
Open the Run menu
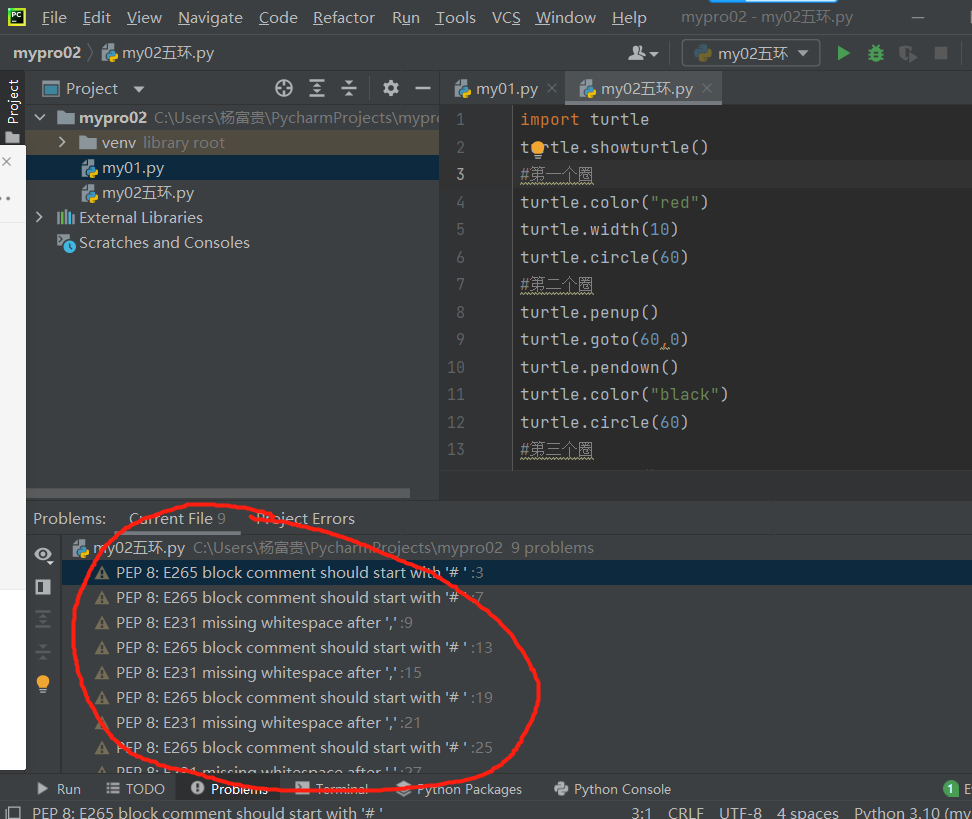pyautogui.click(x=405, y=18)
